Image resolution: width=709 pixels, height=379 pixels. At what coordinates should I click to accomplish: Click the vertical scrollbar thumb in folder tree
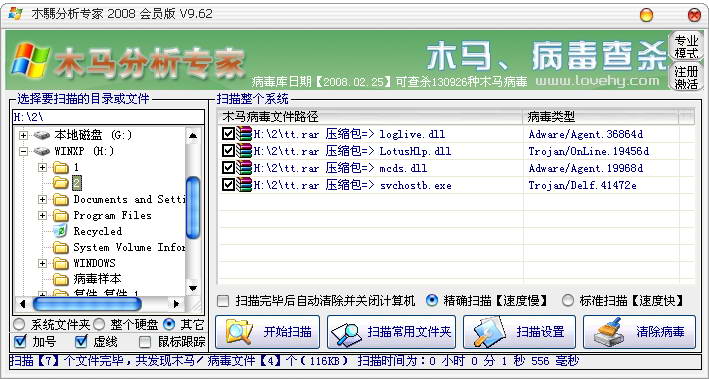[x=193, y=207]
